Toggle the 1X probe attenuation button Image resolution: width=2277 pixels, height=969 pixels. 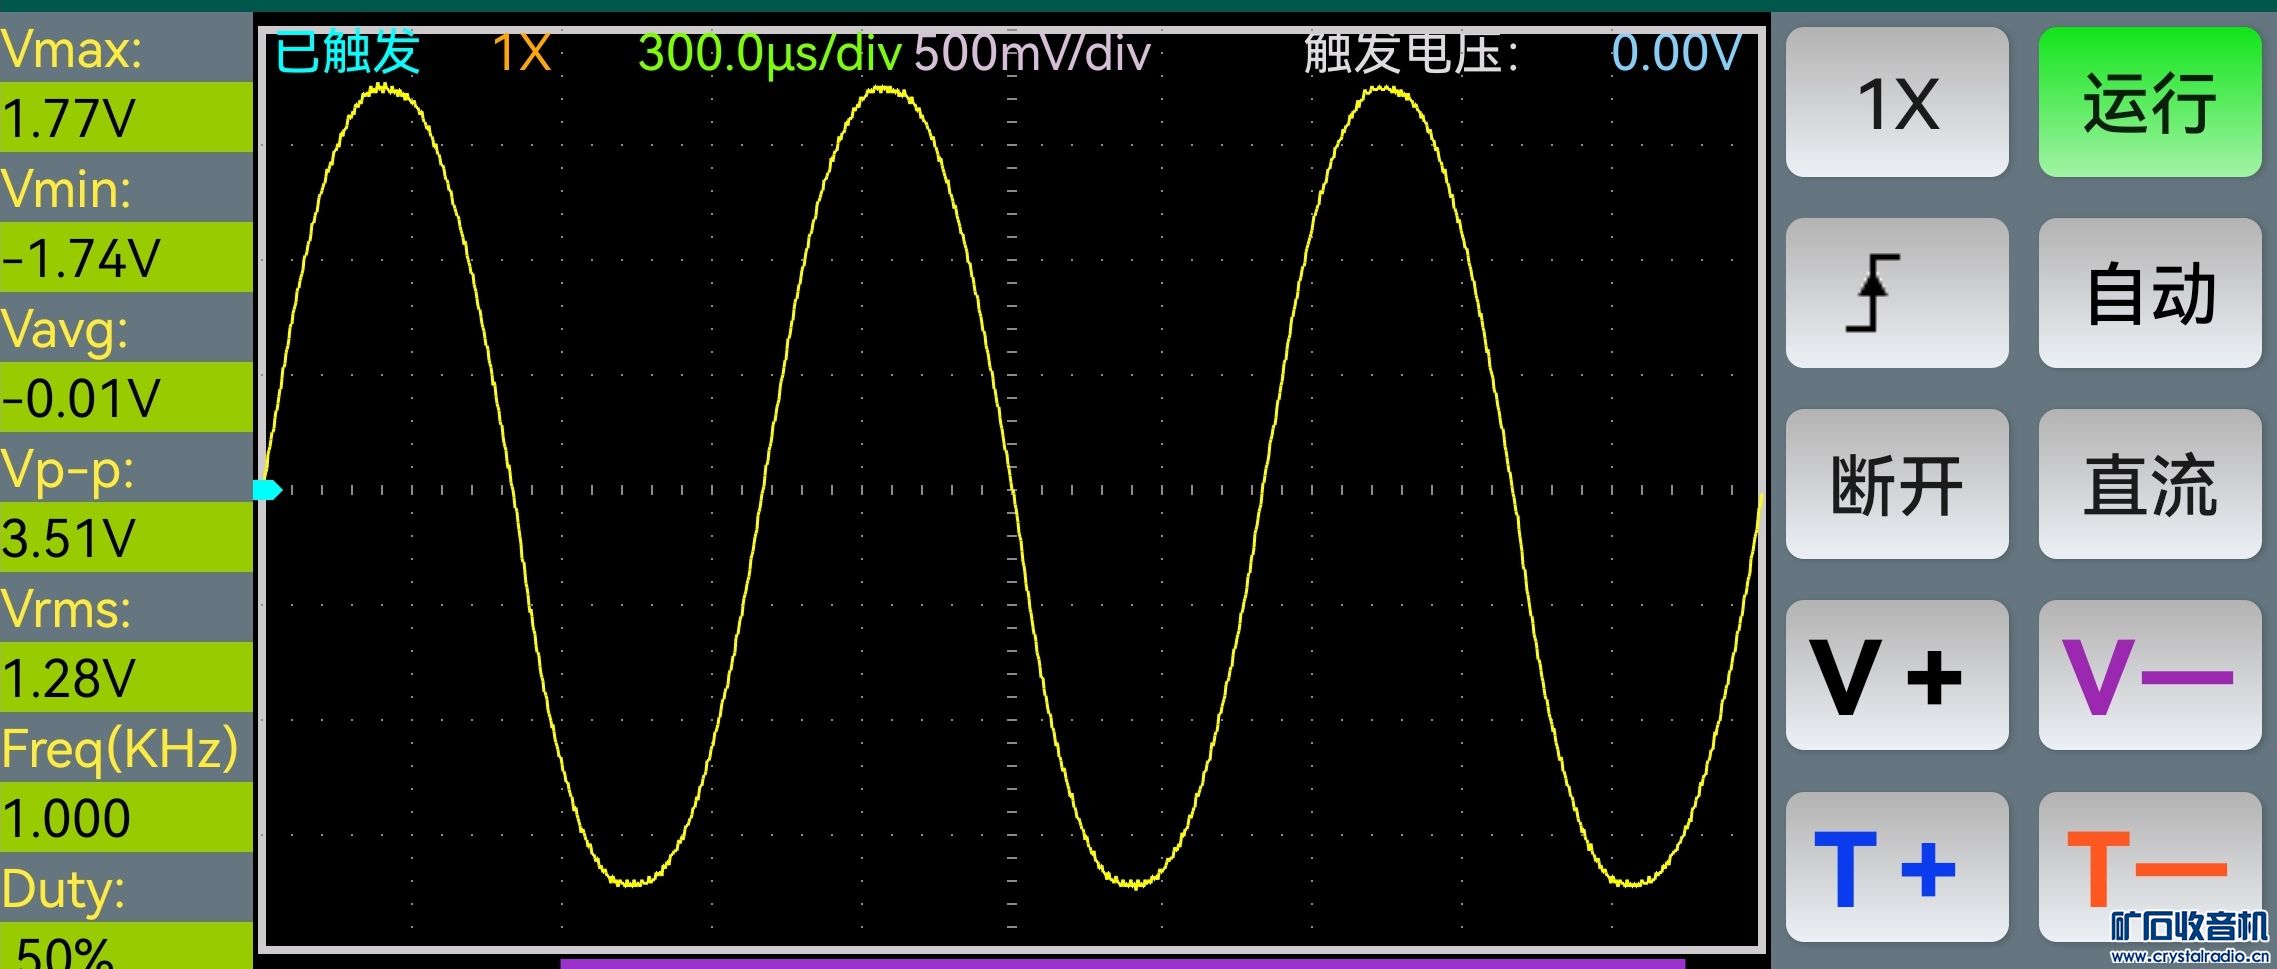point(1897,102)
